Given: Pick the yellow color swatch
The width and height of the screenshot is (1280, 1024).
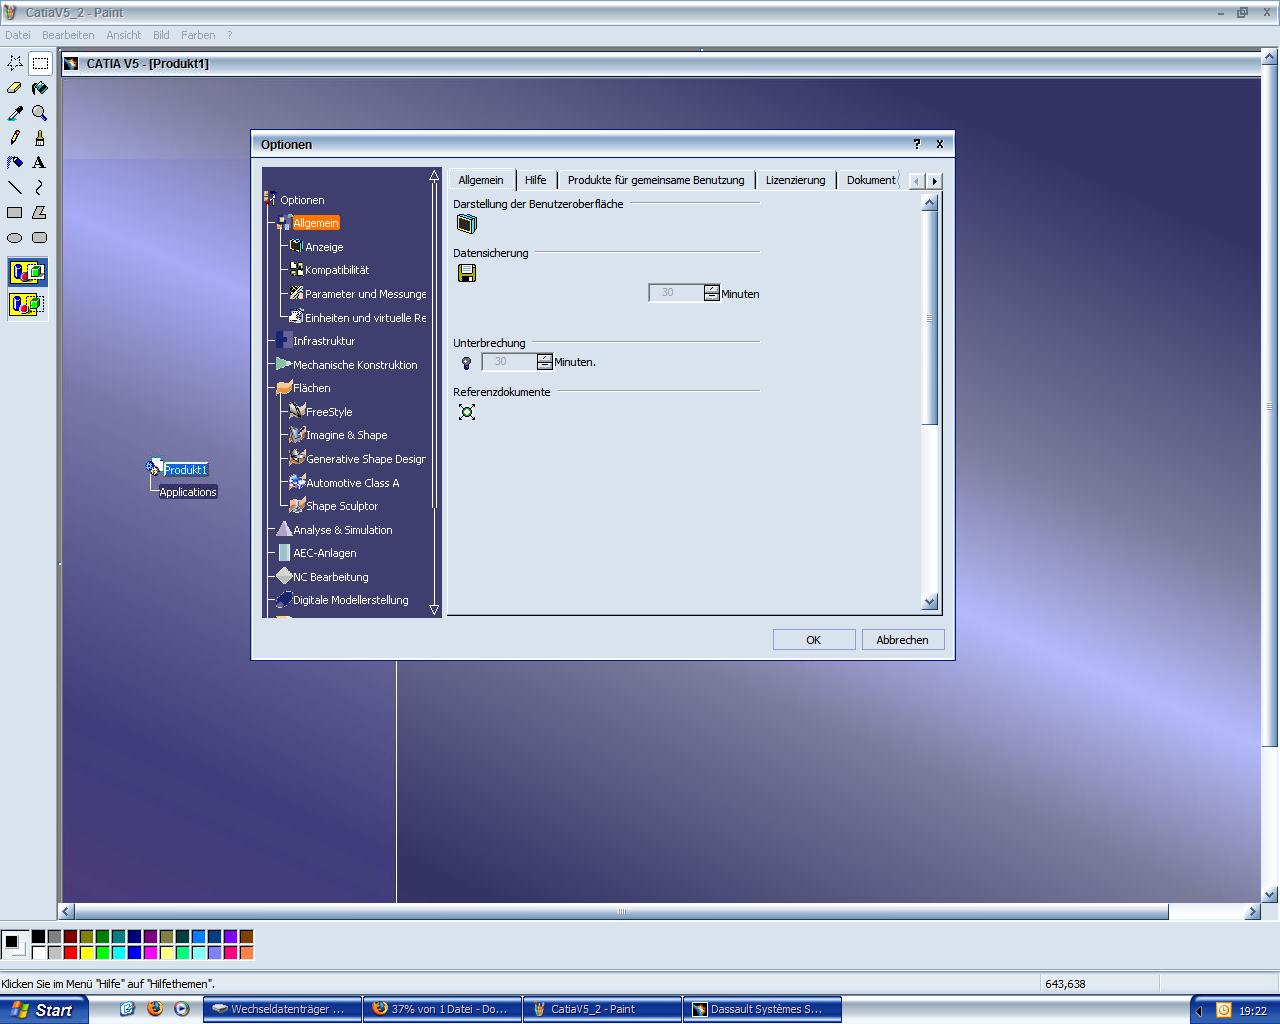Looking at the screenshot, I should 86,953.
